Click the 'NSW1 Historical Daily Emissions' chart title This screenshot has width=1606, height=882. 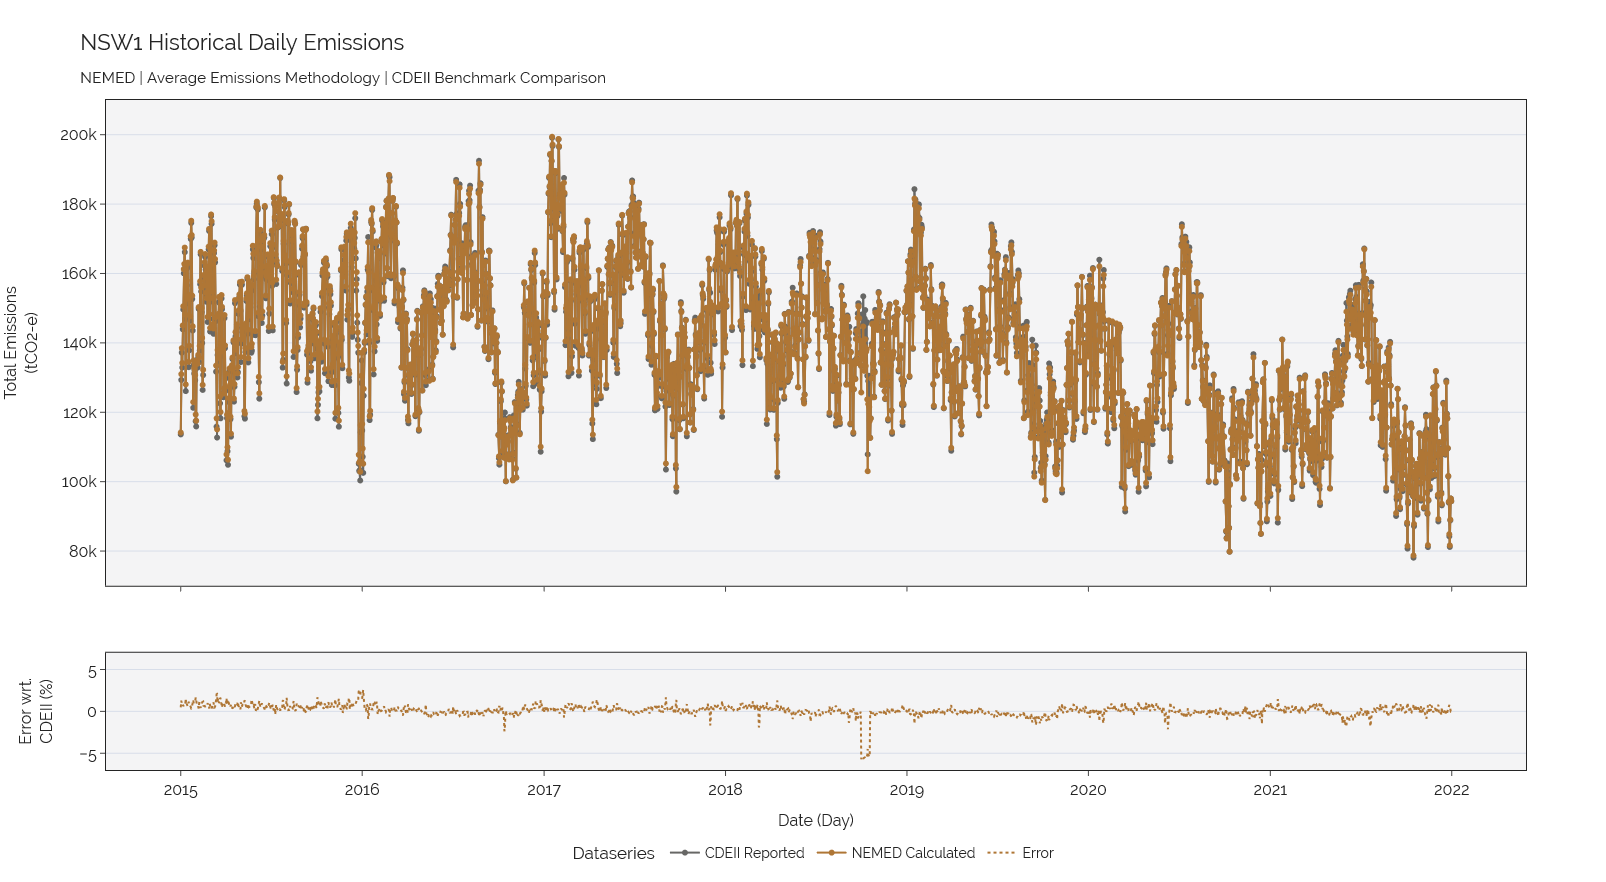tap(242, 43)
